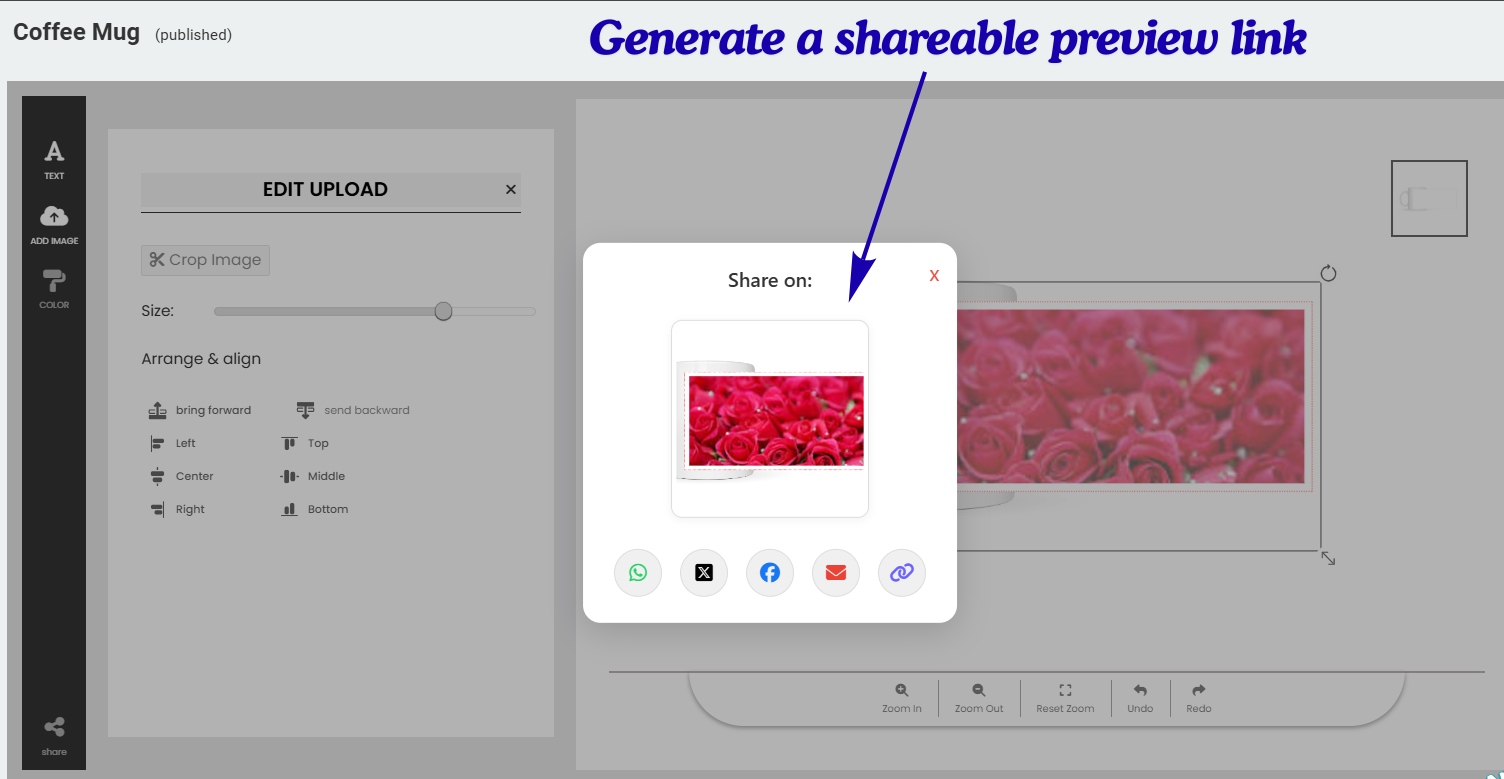
Task: Click the Coffee Mug product title
Action: tap(77, 32)
